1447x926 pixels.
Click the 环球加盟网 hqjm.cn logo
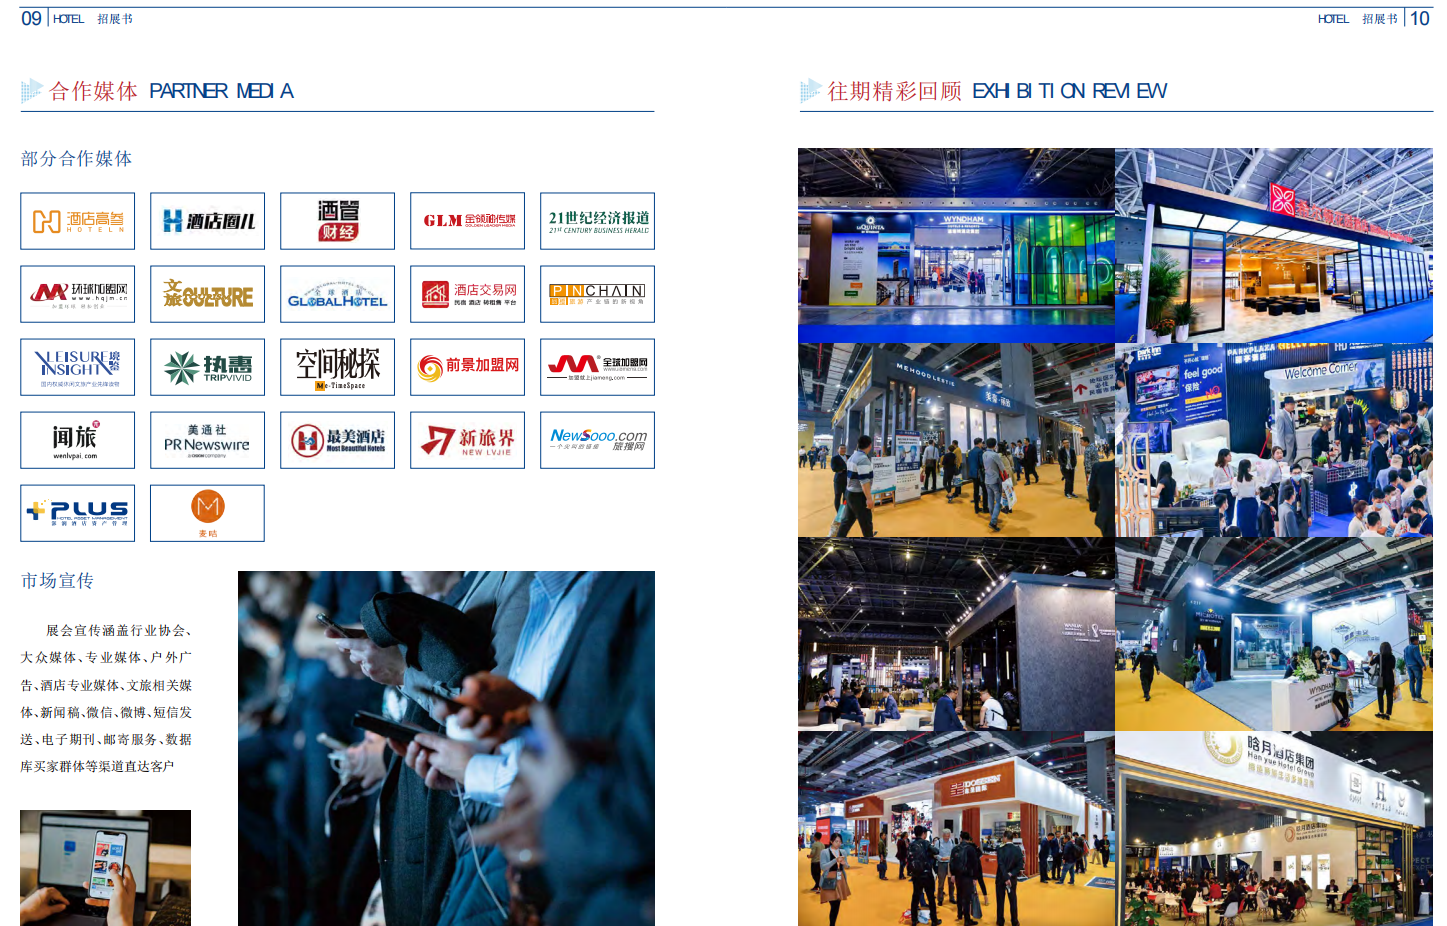[77, 294]
